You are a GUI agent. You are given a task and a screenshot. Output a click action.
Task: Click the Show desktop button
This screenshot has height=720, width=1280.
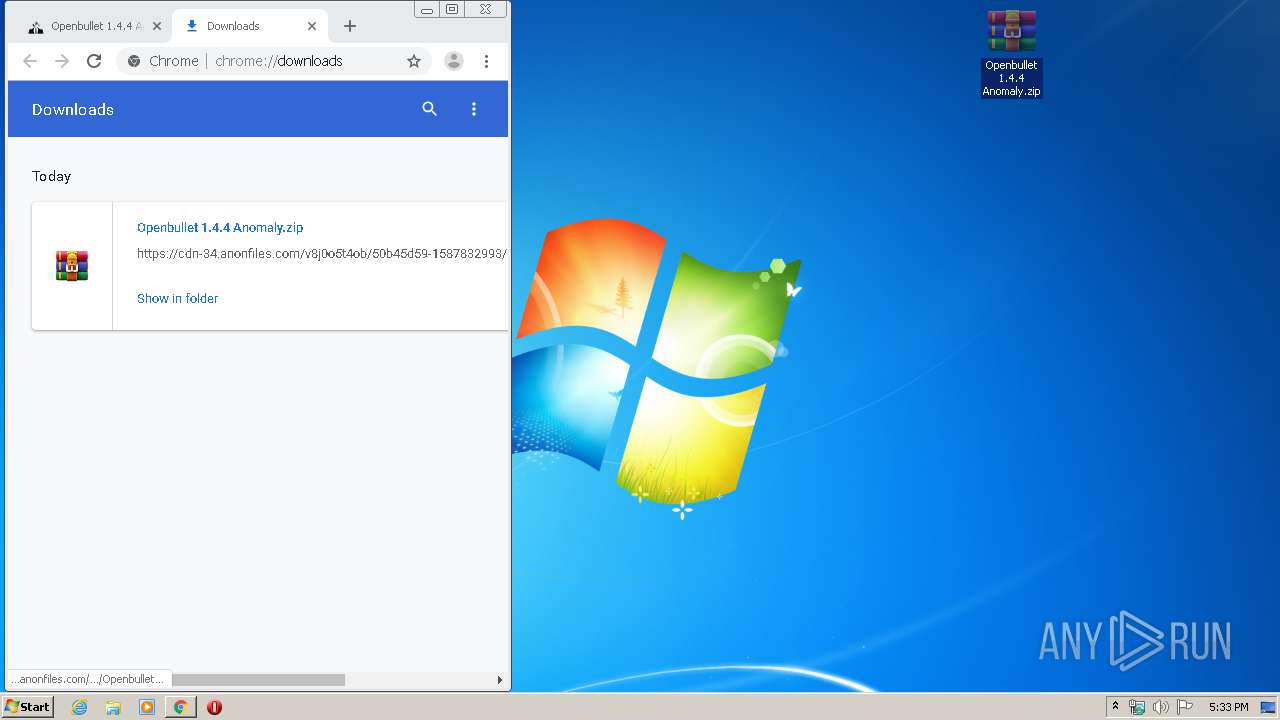[x=1269, y=707]
